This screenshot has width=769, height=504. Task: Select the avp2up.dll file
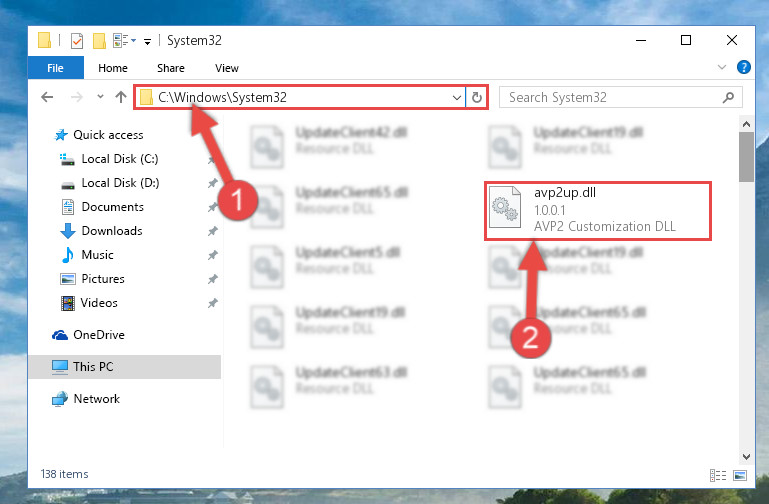[x=597, y=210]
